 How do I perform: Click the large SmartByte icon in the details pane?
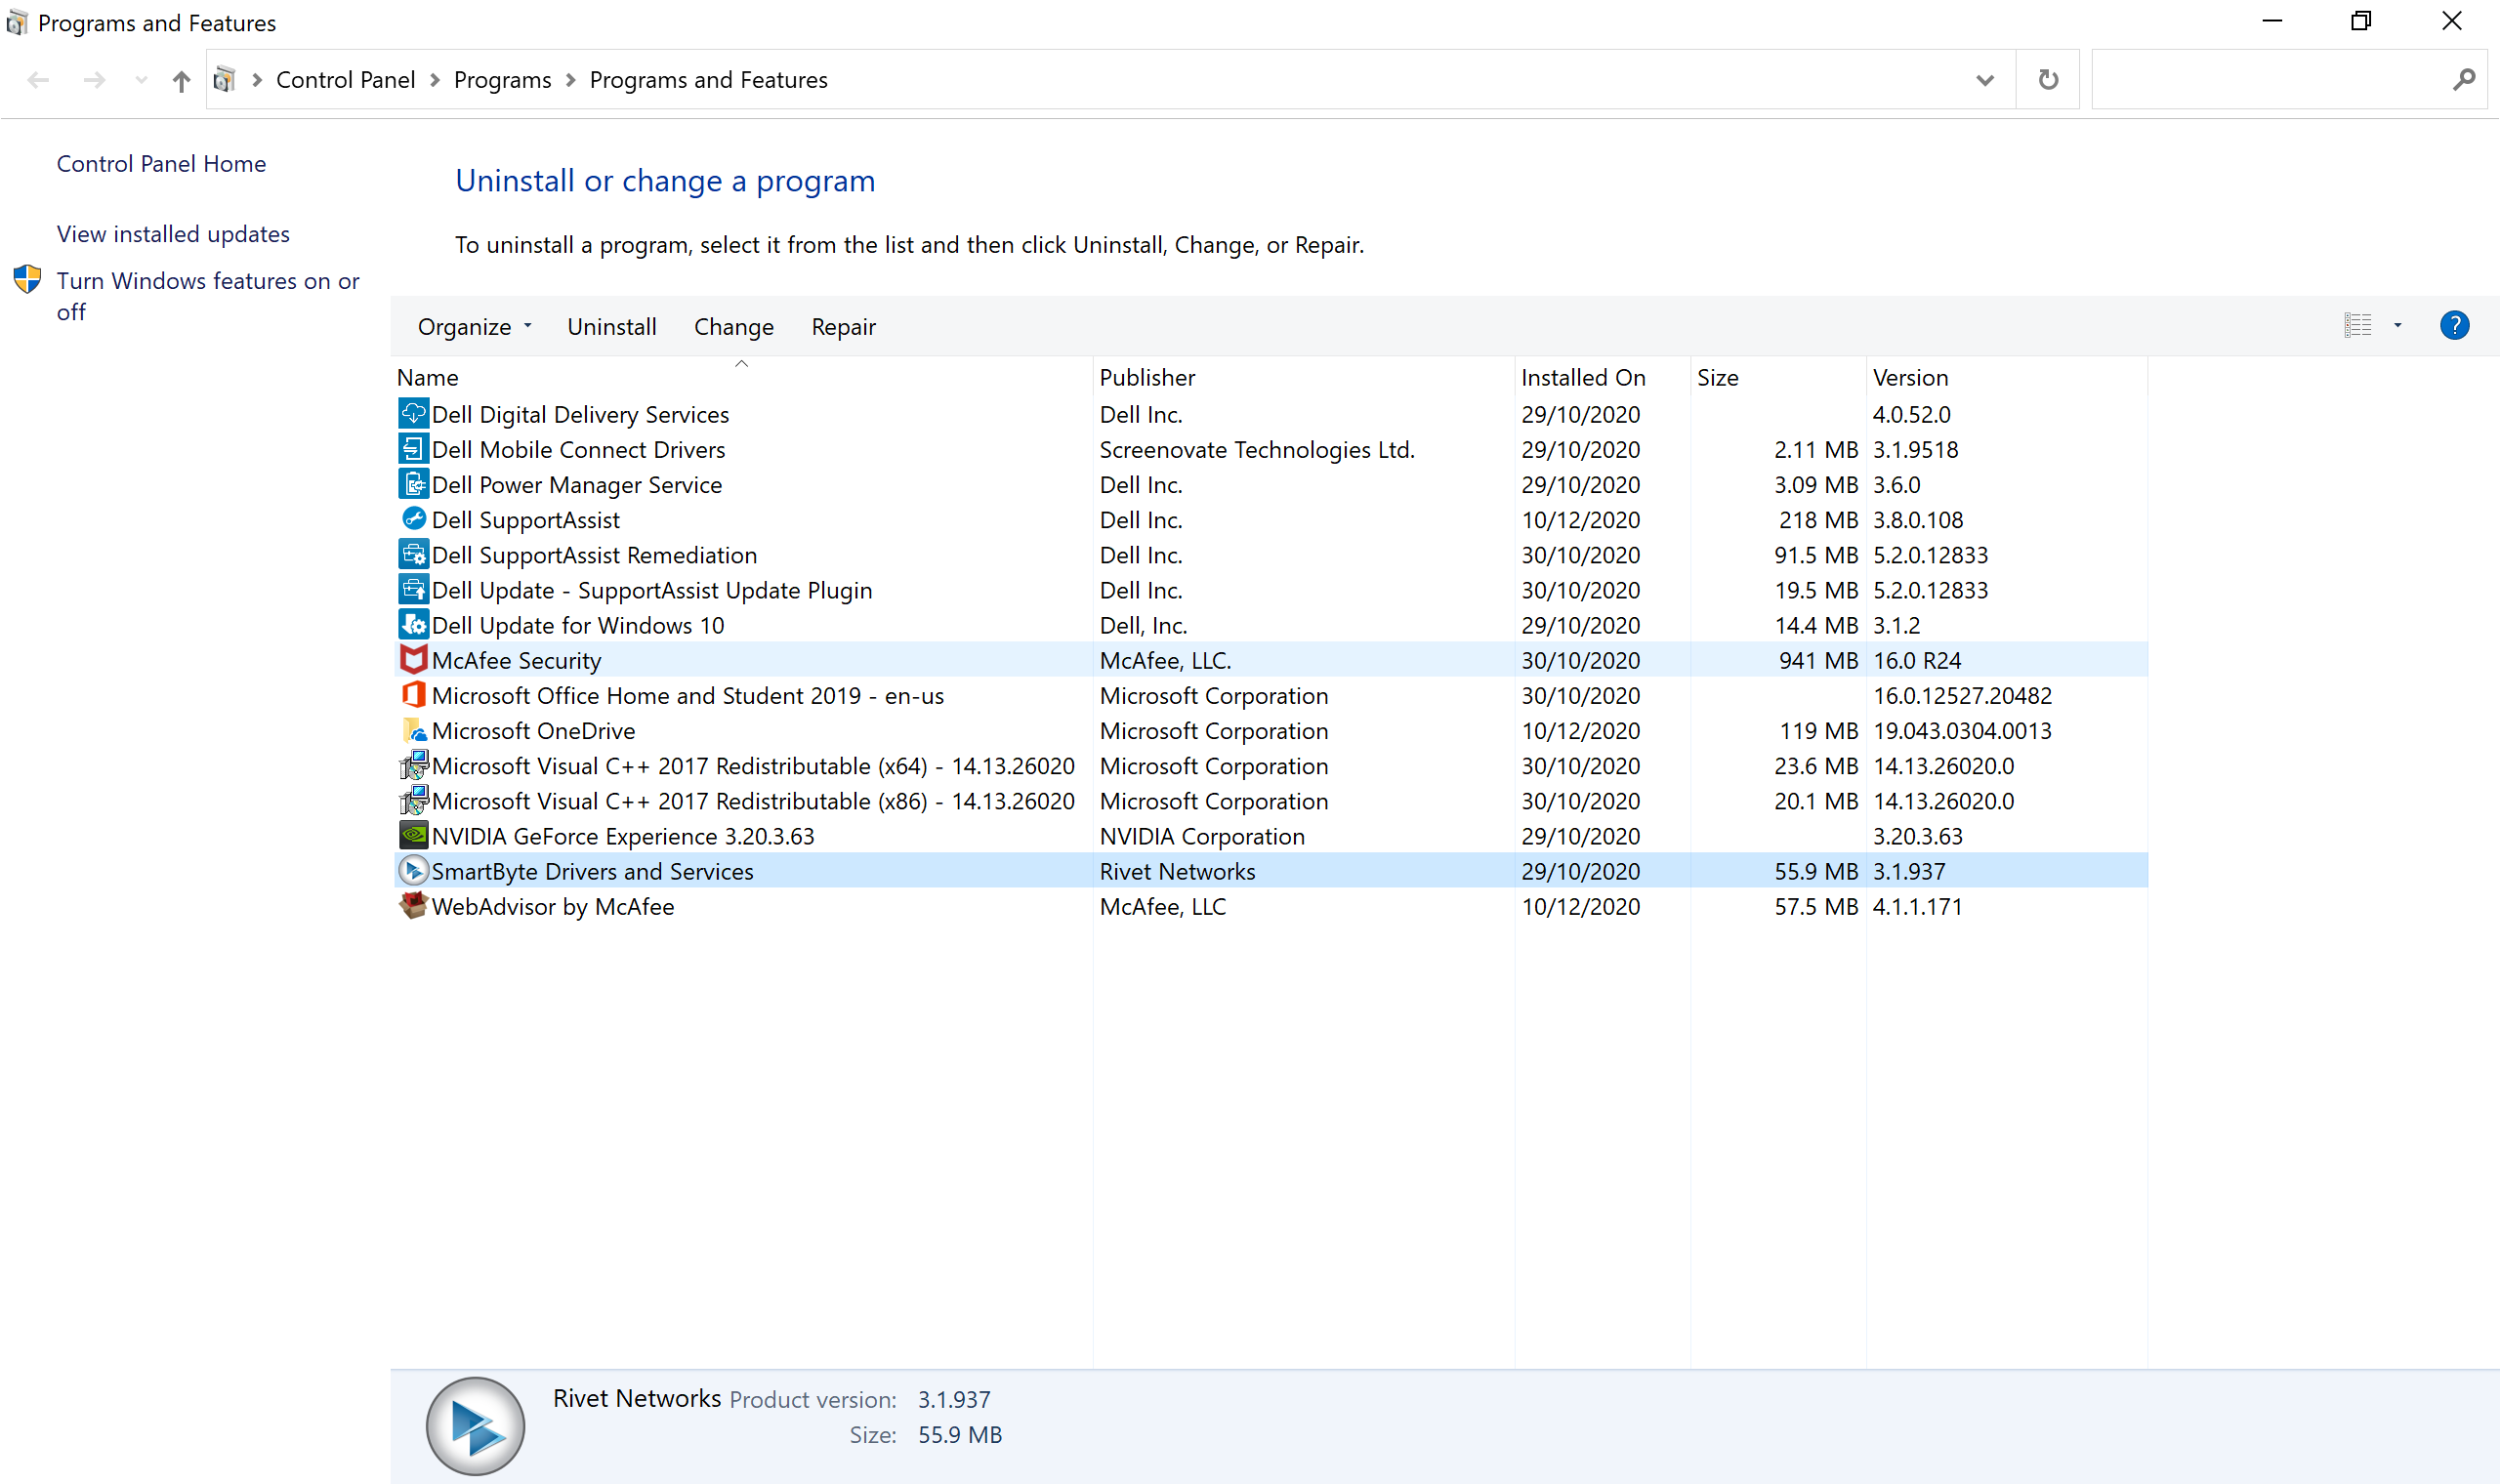[475, 1425]
